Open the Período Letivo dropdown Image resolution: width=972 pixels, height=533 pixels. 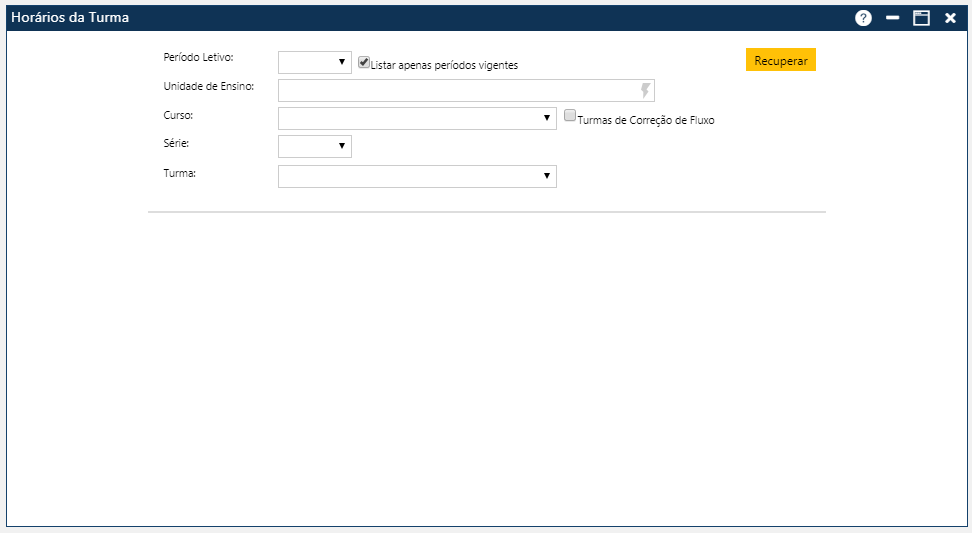coord(315,63)
